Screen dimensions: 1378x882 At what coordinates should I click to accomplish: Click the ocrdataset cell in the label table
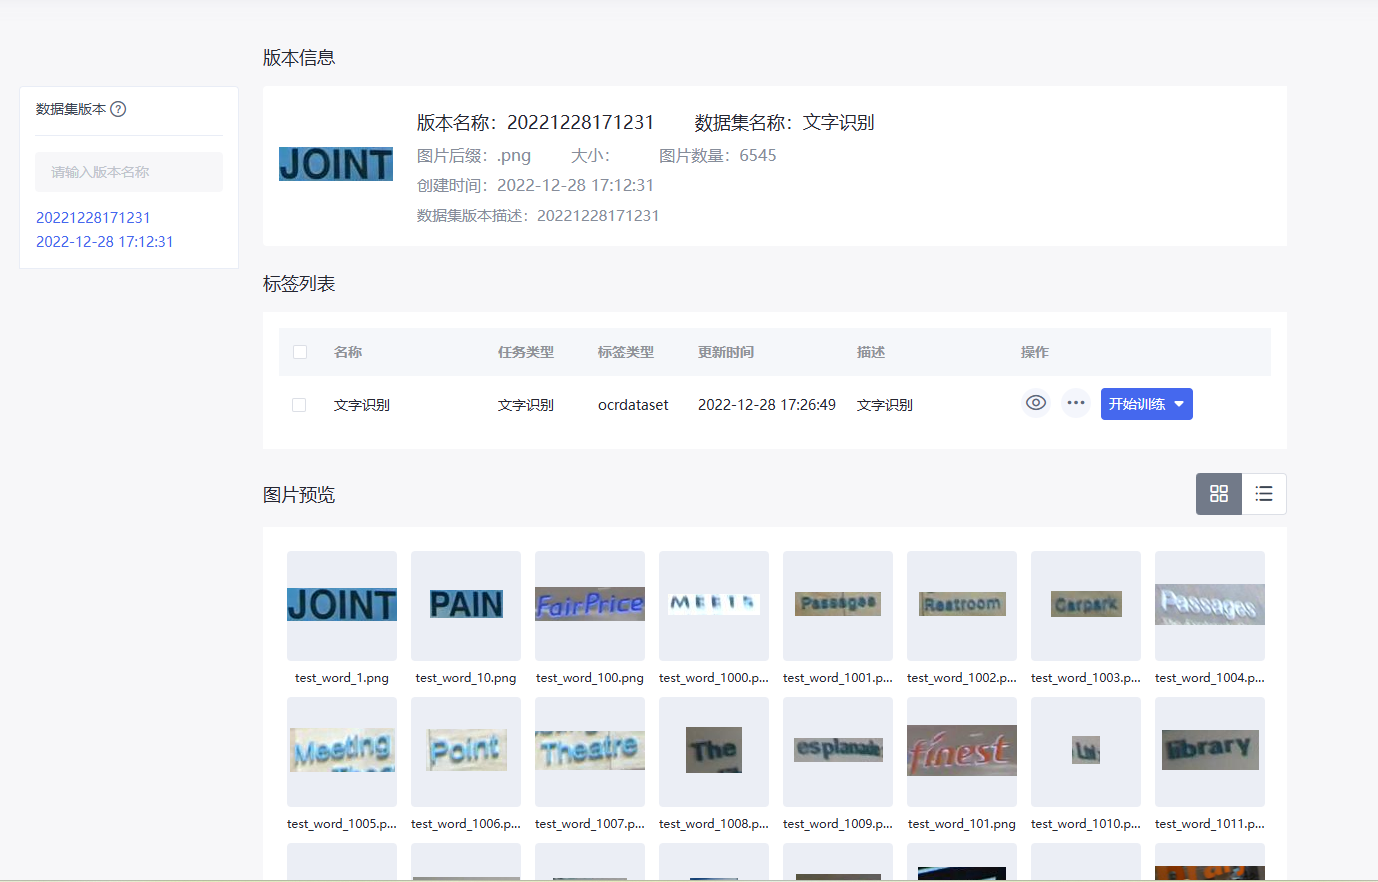633,405
